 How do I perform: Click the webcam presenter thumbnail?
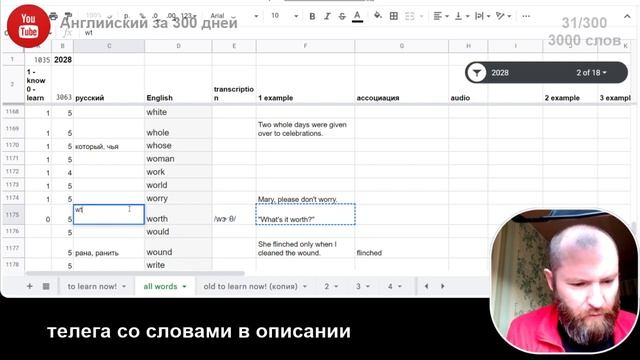click(x=564, y=281)
